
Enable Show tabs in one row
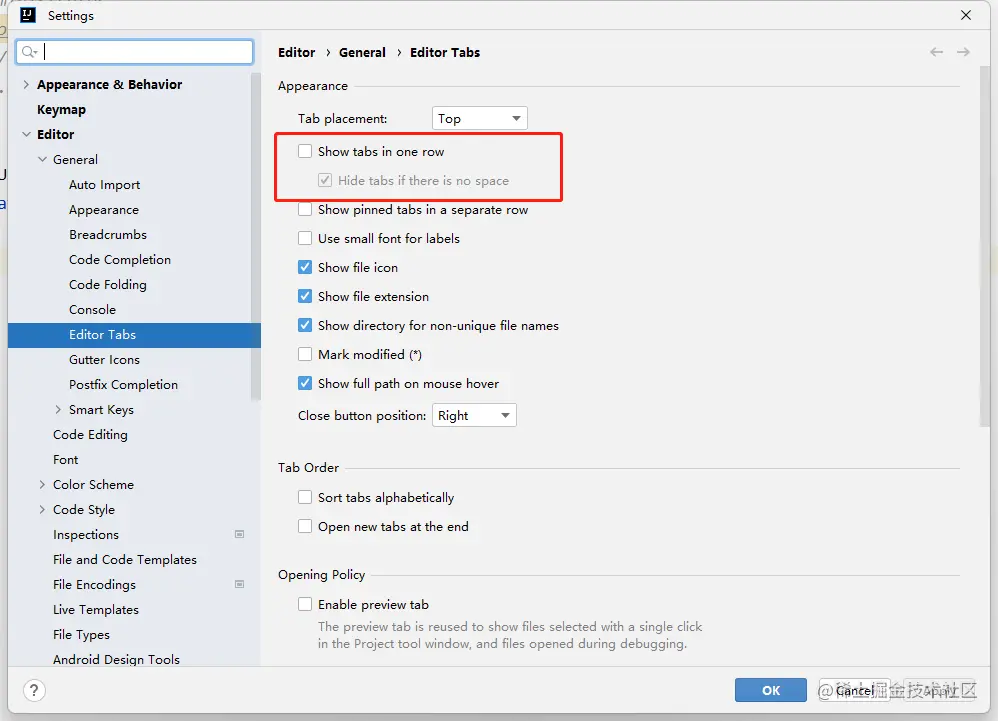coord(305,151)
